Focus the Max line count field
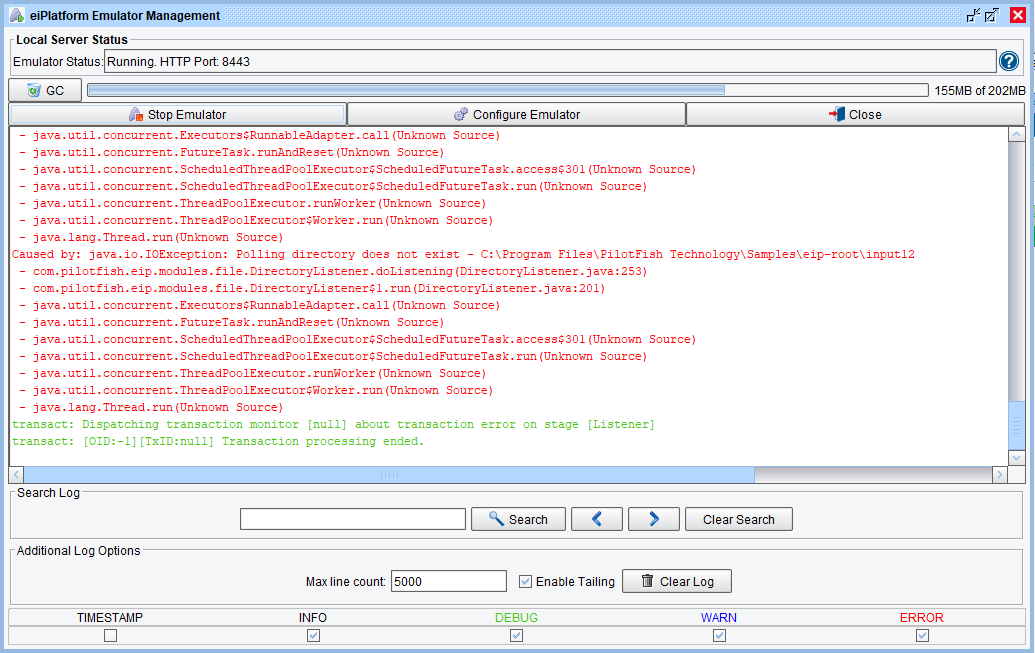The width and height of the screenshot is (1035, 653). [449, 581]
